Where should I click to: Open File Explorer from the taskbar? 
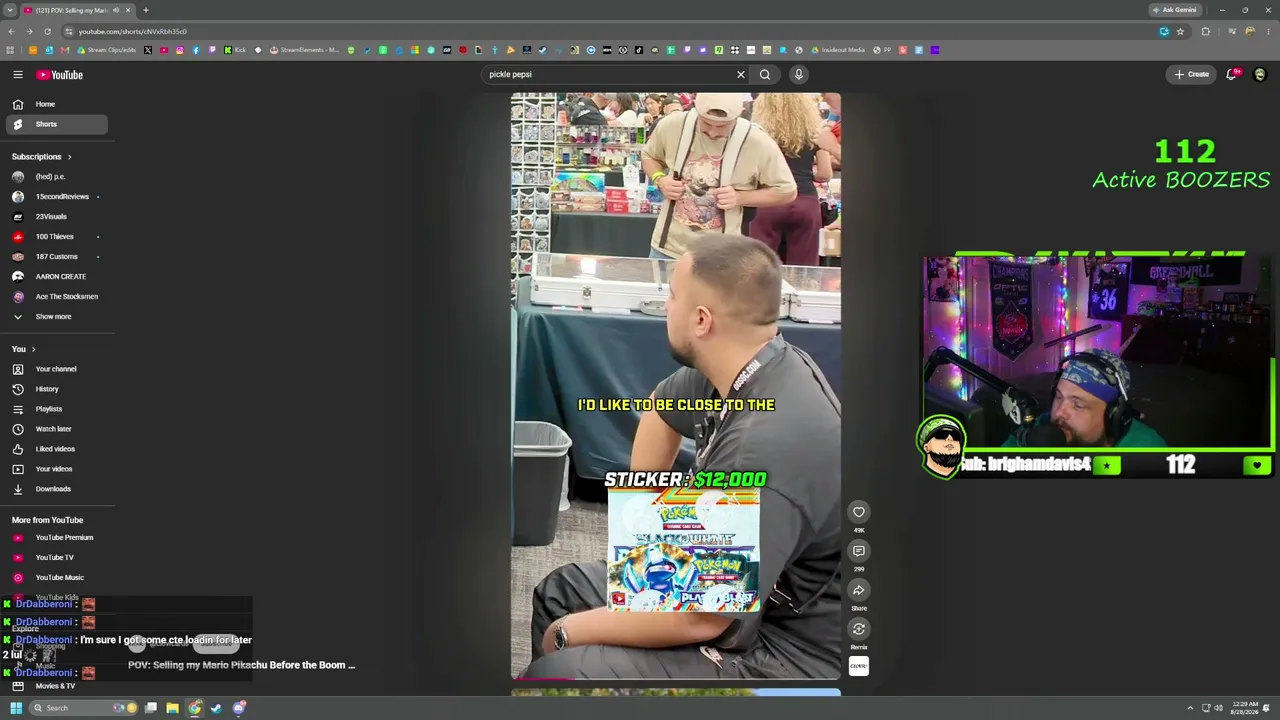173,708
